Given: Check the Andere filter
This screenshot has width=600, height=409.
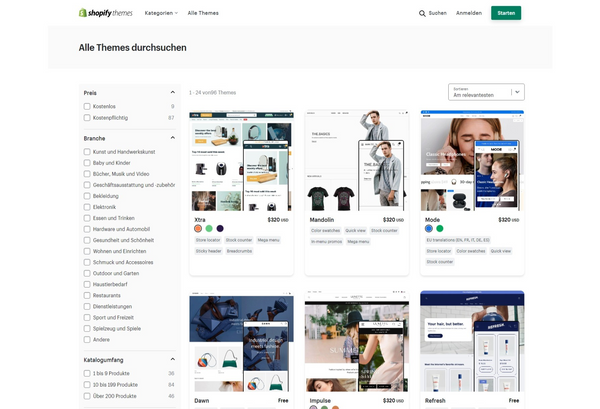Looking at the screenshot, I should 87,340.
